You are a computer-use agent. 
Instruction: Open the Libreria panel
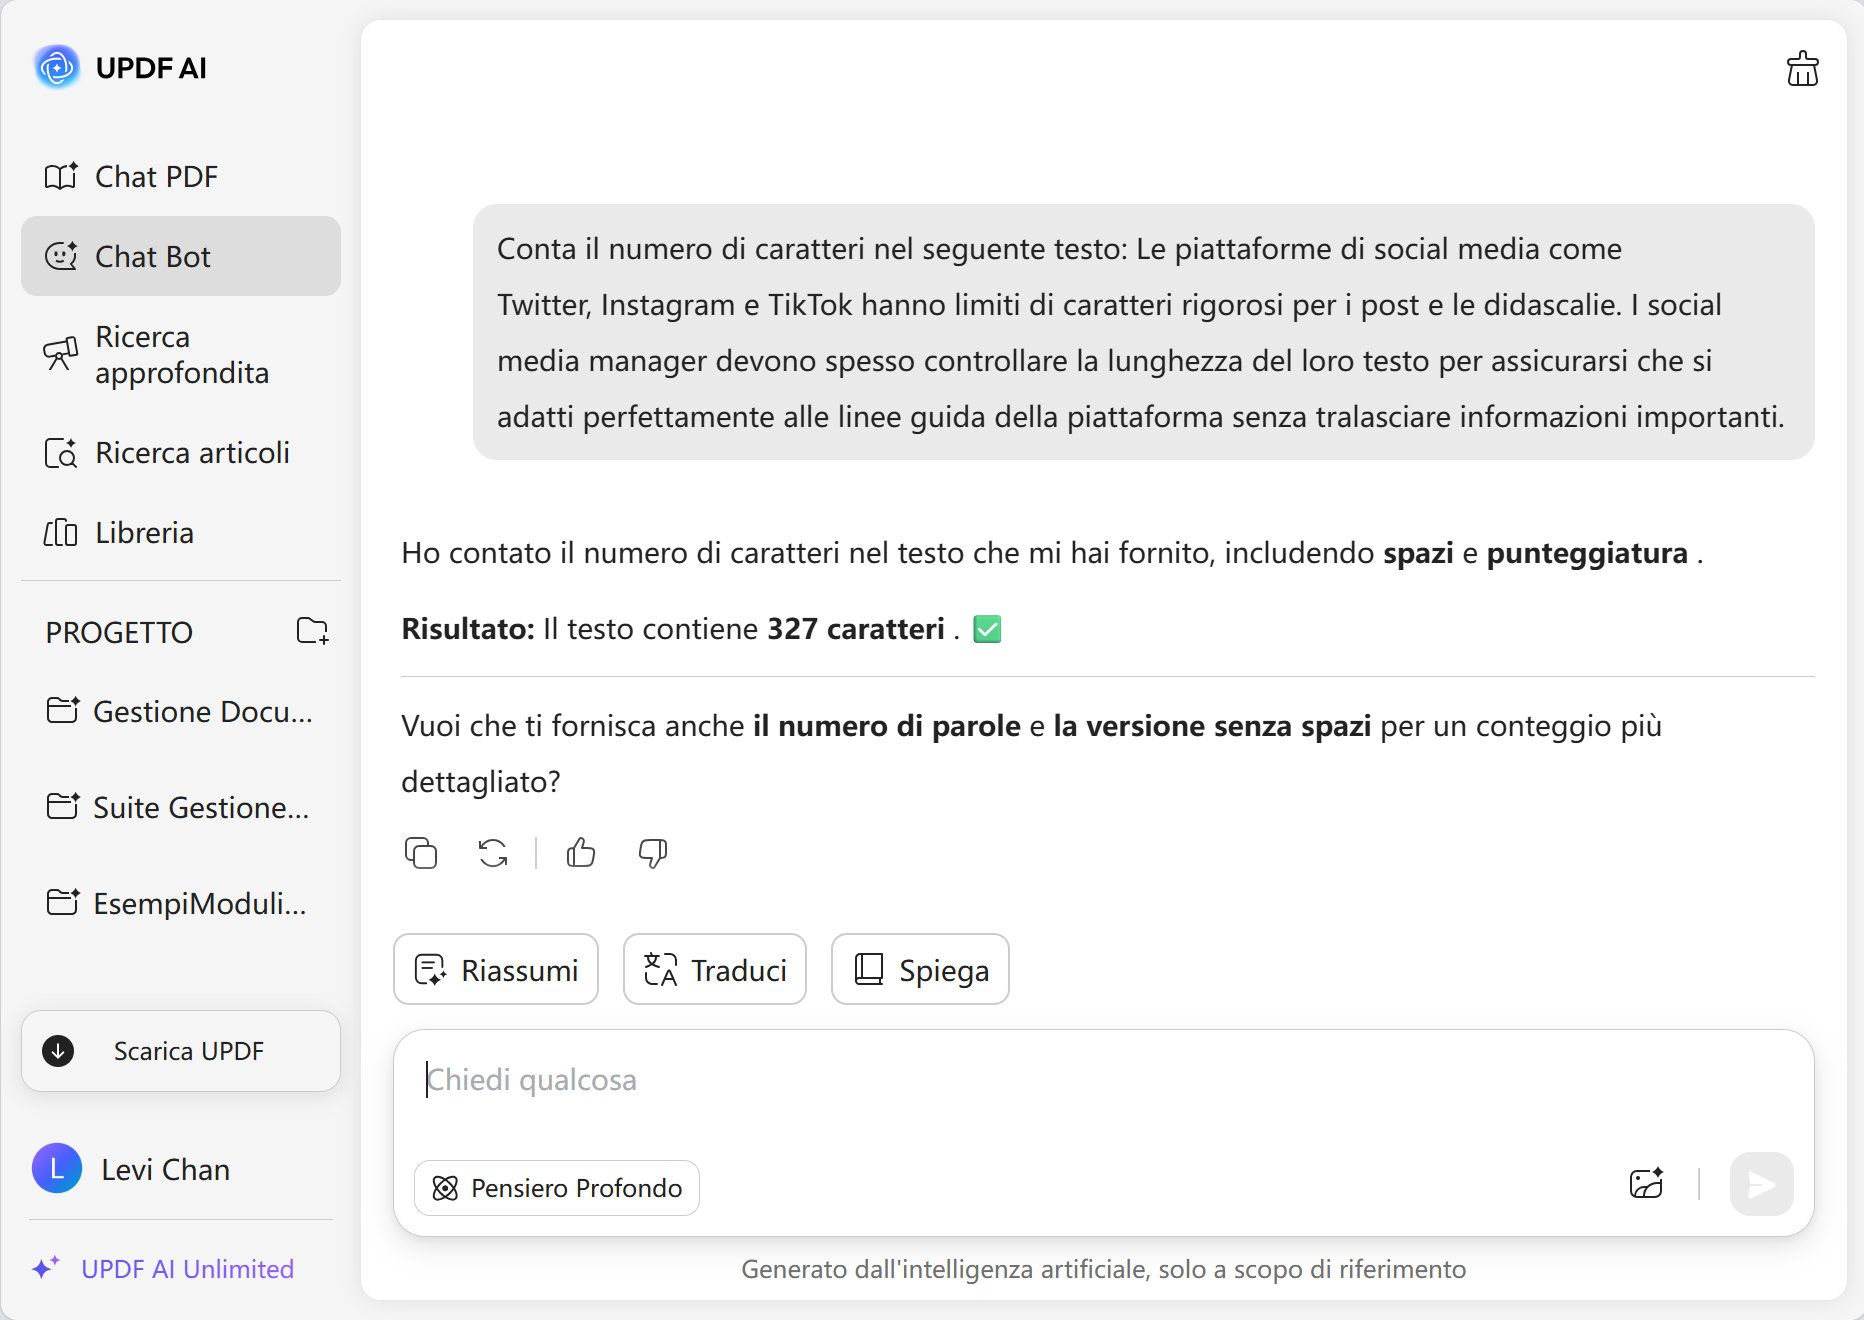143,532
